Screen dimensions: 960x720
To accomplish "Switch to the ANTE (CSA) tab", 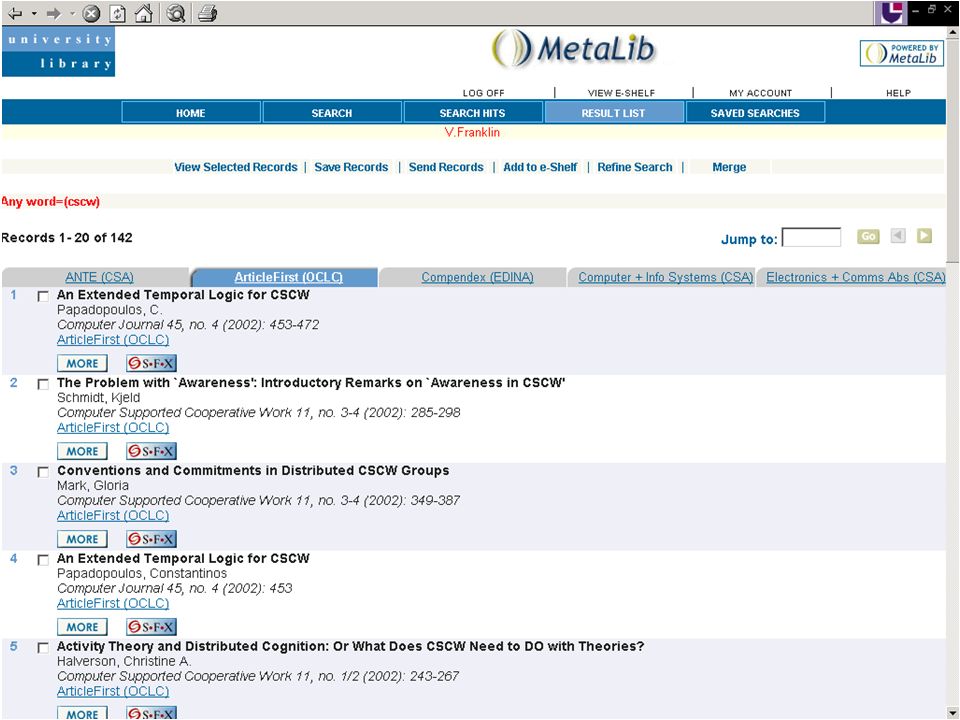I will coord(99,277).
